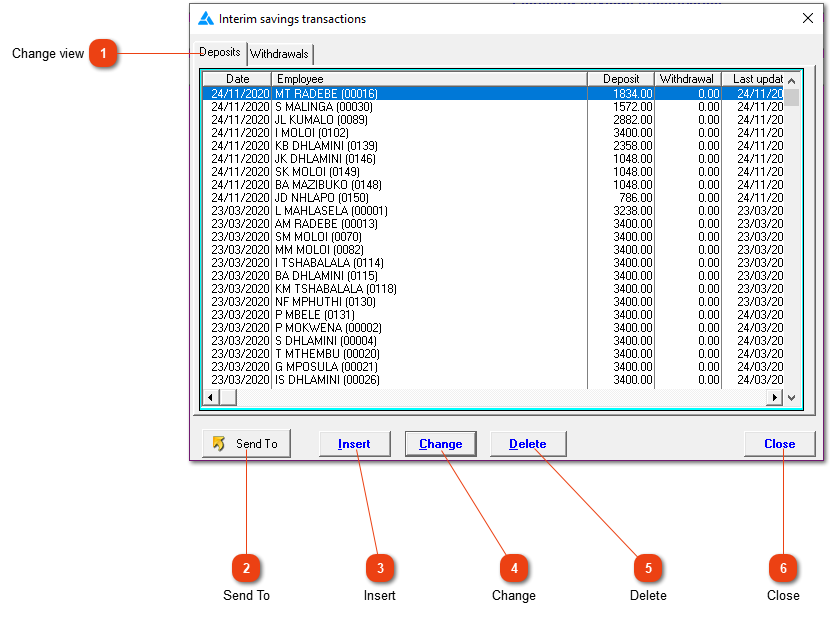This screenshot has width=832, height=619.
Task: Select row T MTHEMBU (00020)
Action: coord(493,354)
